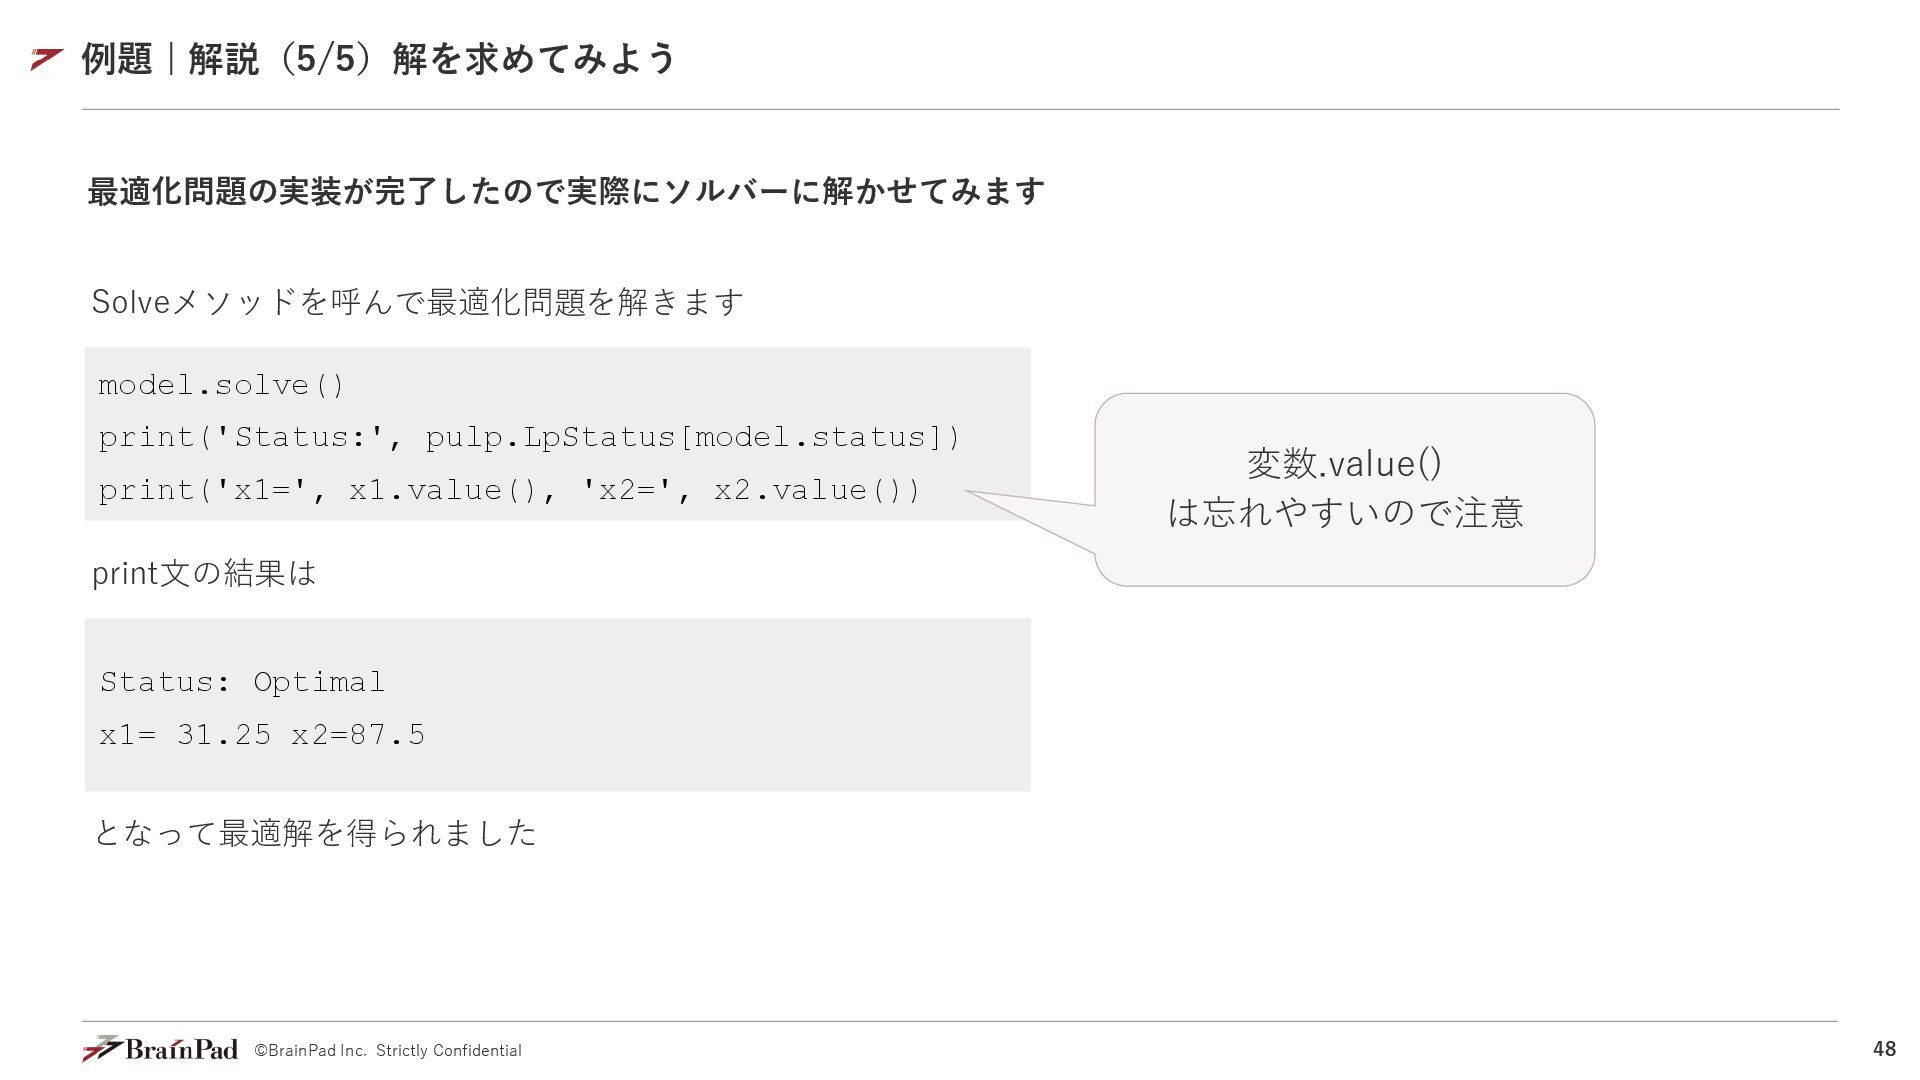Click the model.solve() code line
The height and width of the screenshot is (1080, 1920).
221,385
